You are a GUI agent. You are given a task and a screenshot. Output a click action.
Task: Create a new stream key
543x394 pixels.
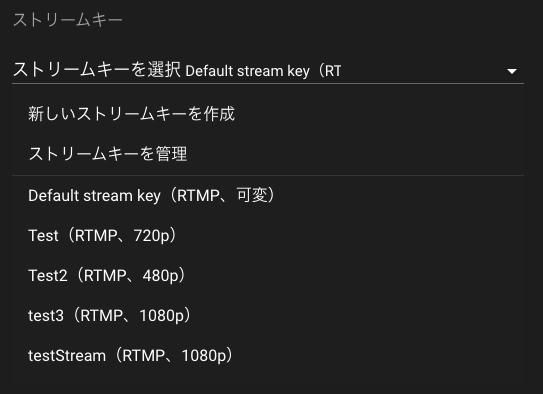tap(268, 114)
